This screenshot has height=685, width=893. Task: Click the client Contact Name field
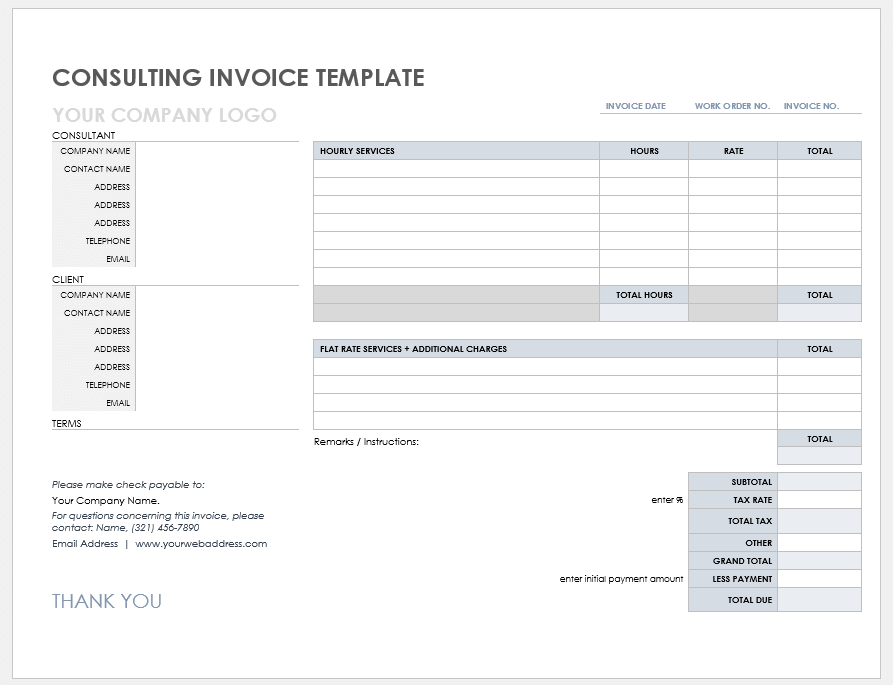pyautogui.click(x=216, y=313)
